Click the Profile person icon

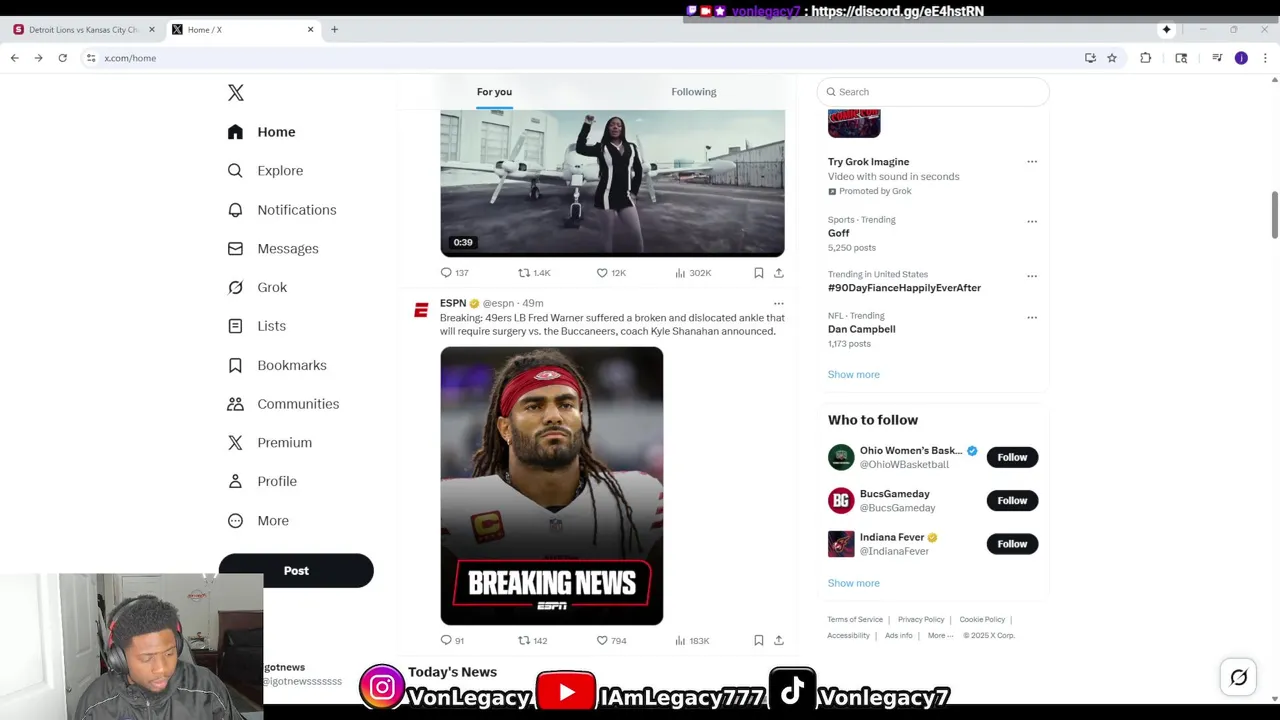(235, 481)
